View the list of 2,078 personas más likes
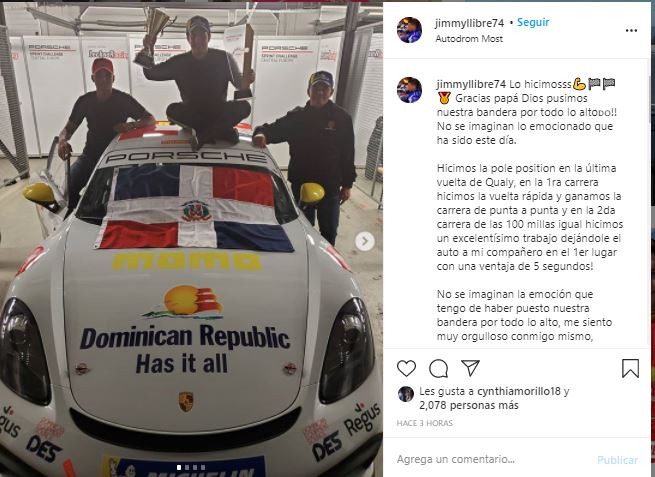The image size is (655, 477). [x=469, y=405]
